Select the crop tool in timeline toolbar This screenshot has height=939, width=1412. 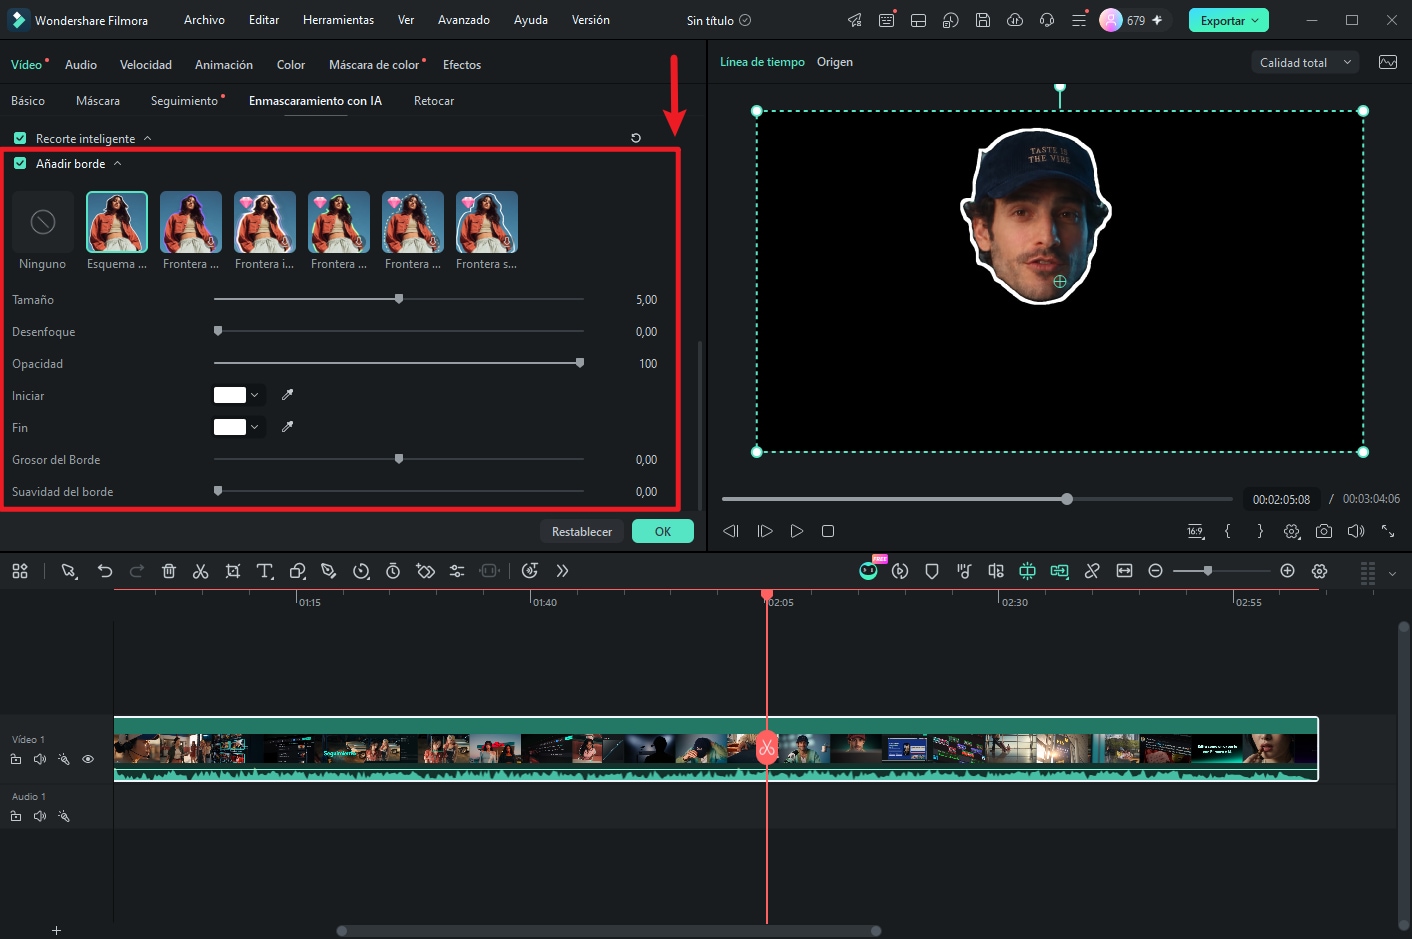coord(233,571)
